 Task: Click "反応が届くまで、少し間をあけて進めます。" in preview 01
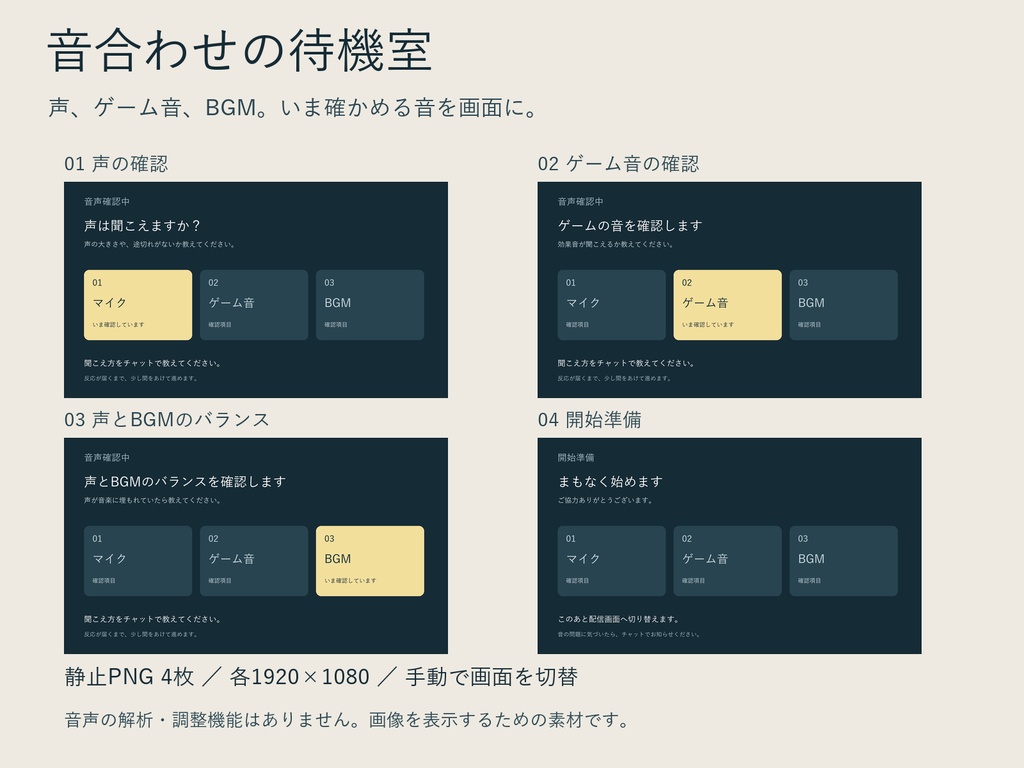coord(141,378)
